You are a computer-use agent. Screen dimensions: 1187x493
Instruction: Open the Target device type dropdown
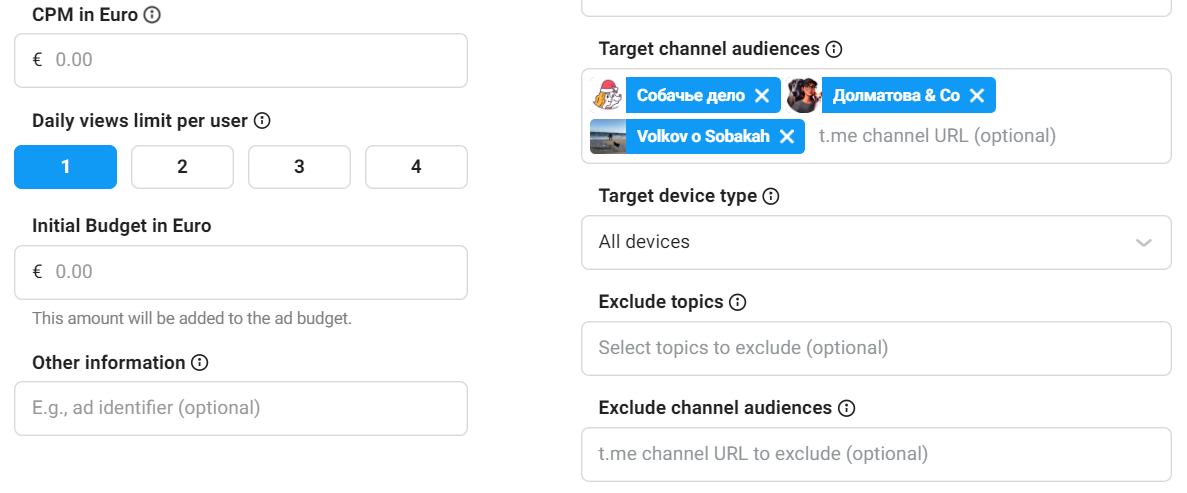pos(875,242)
